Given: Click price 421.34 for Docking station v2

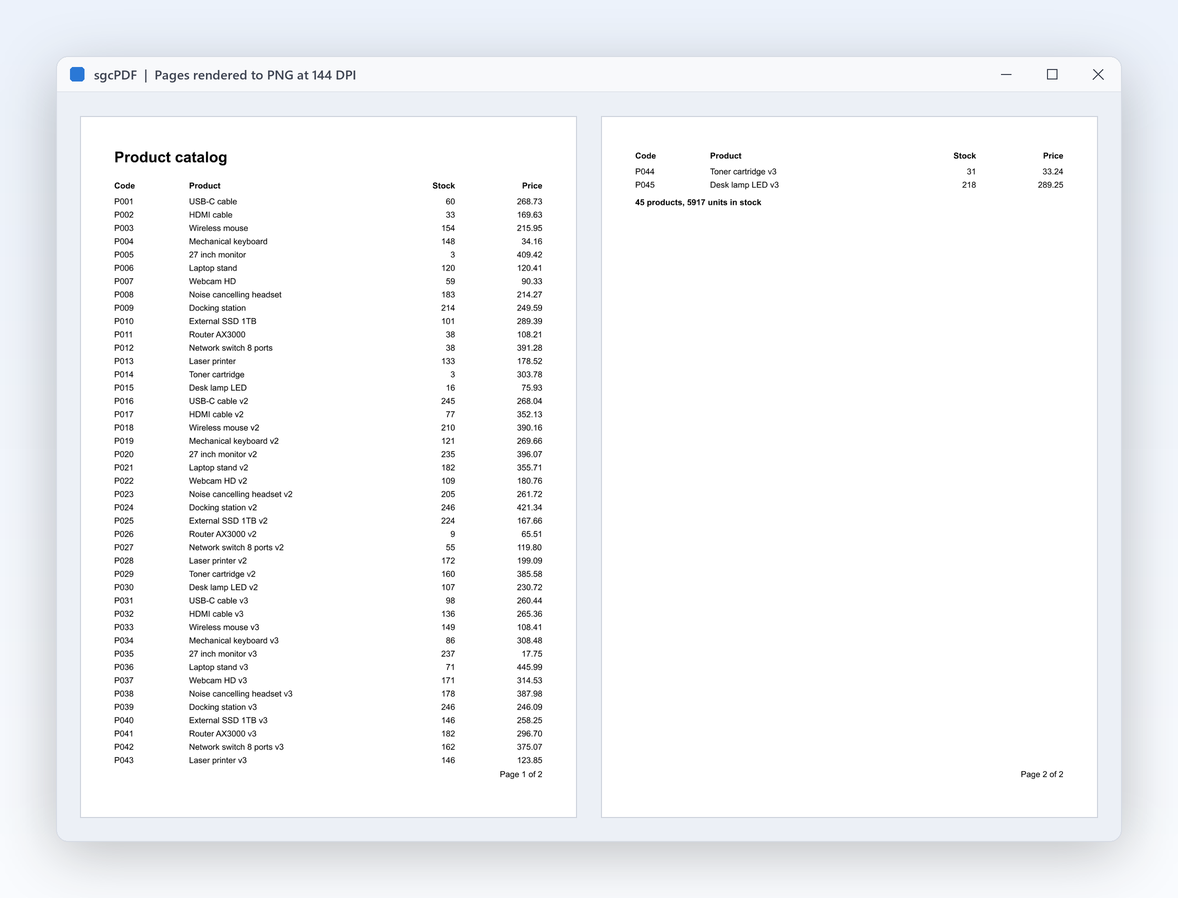Looking at the screenshot, I should point(530,508).
